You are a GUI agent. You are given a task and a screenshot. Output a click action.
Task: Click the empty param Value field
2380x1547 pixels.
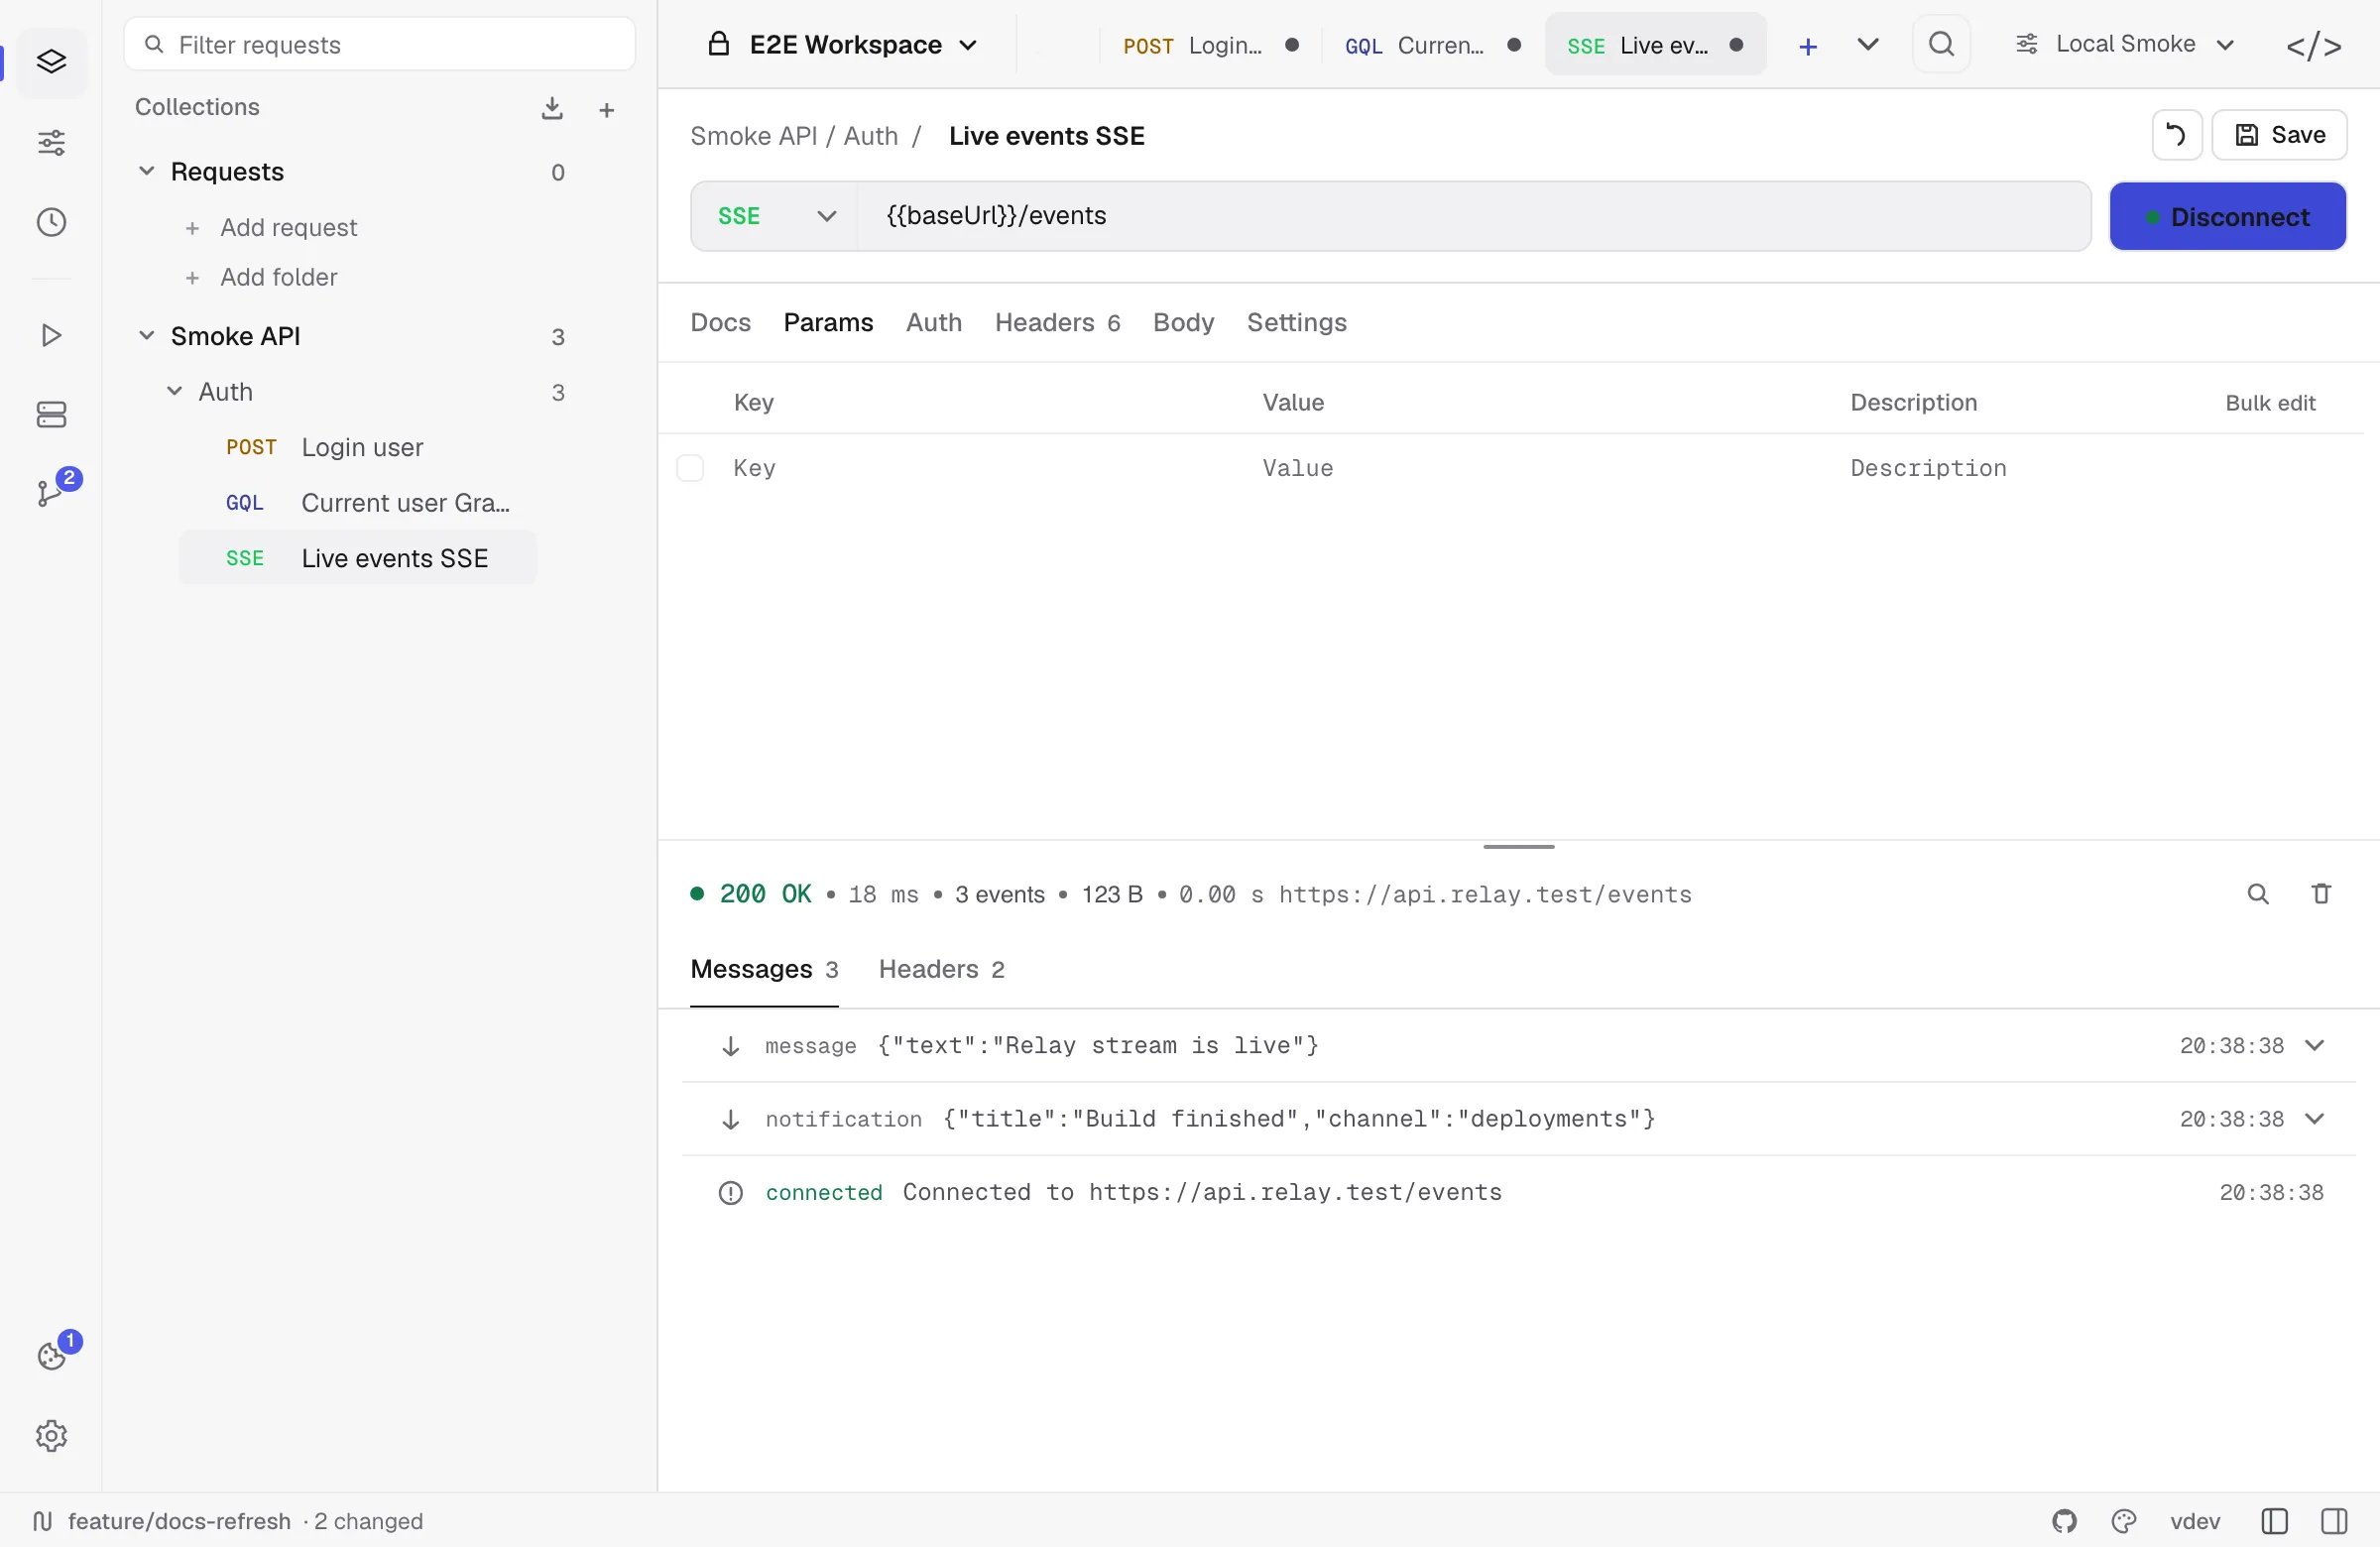click(1540, 468)
